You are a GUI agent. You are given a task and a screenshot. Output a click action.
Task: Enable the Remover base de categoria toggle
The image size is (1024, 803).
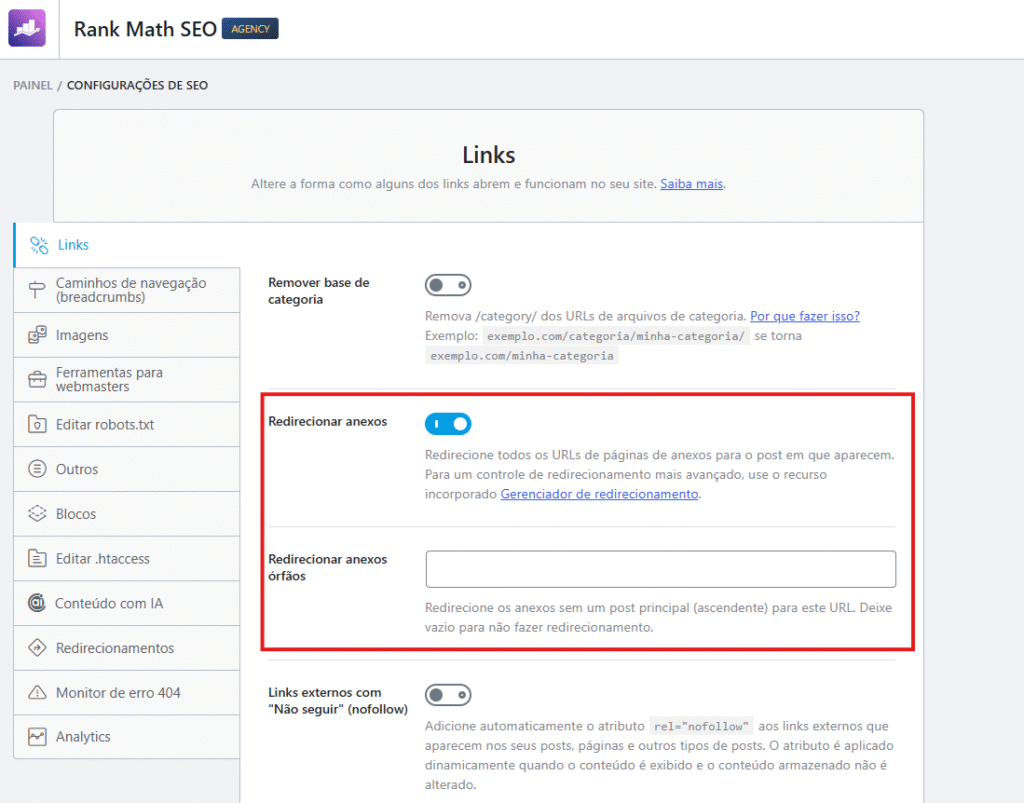pos(447,286)
